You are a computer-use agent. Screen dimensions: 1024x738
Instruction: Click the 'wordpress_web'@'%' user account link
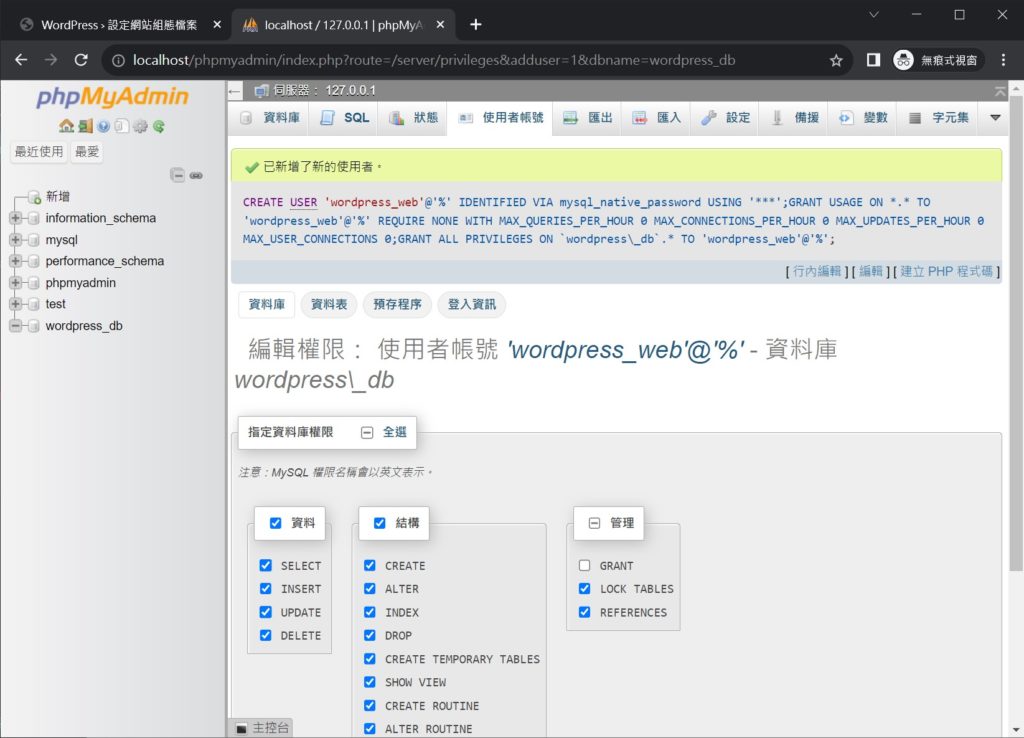[x=626, y=350]
